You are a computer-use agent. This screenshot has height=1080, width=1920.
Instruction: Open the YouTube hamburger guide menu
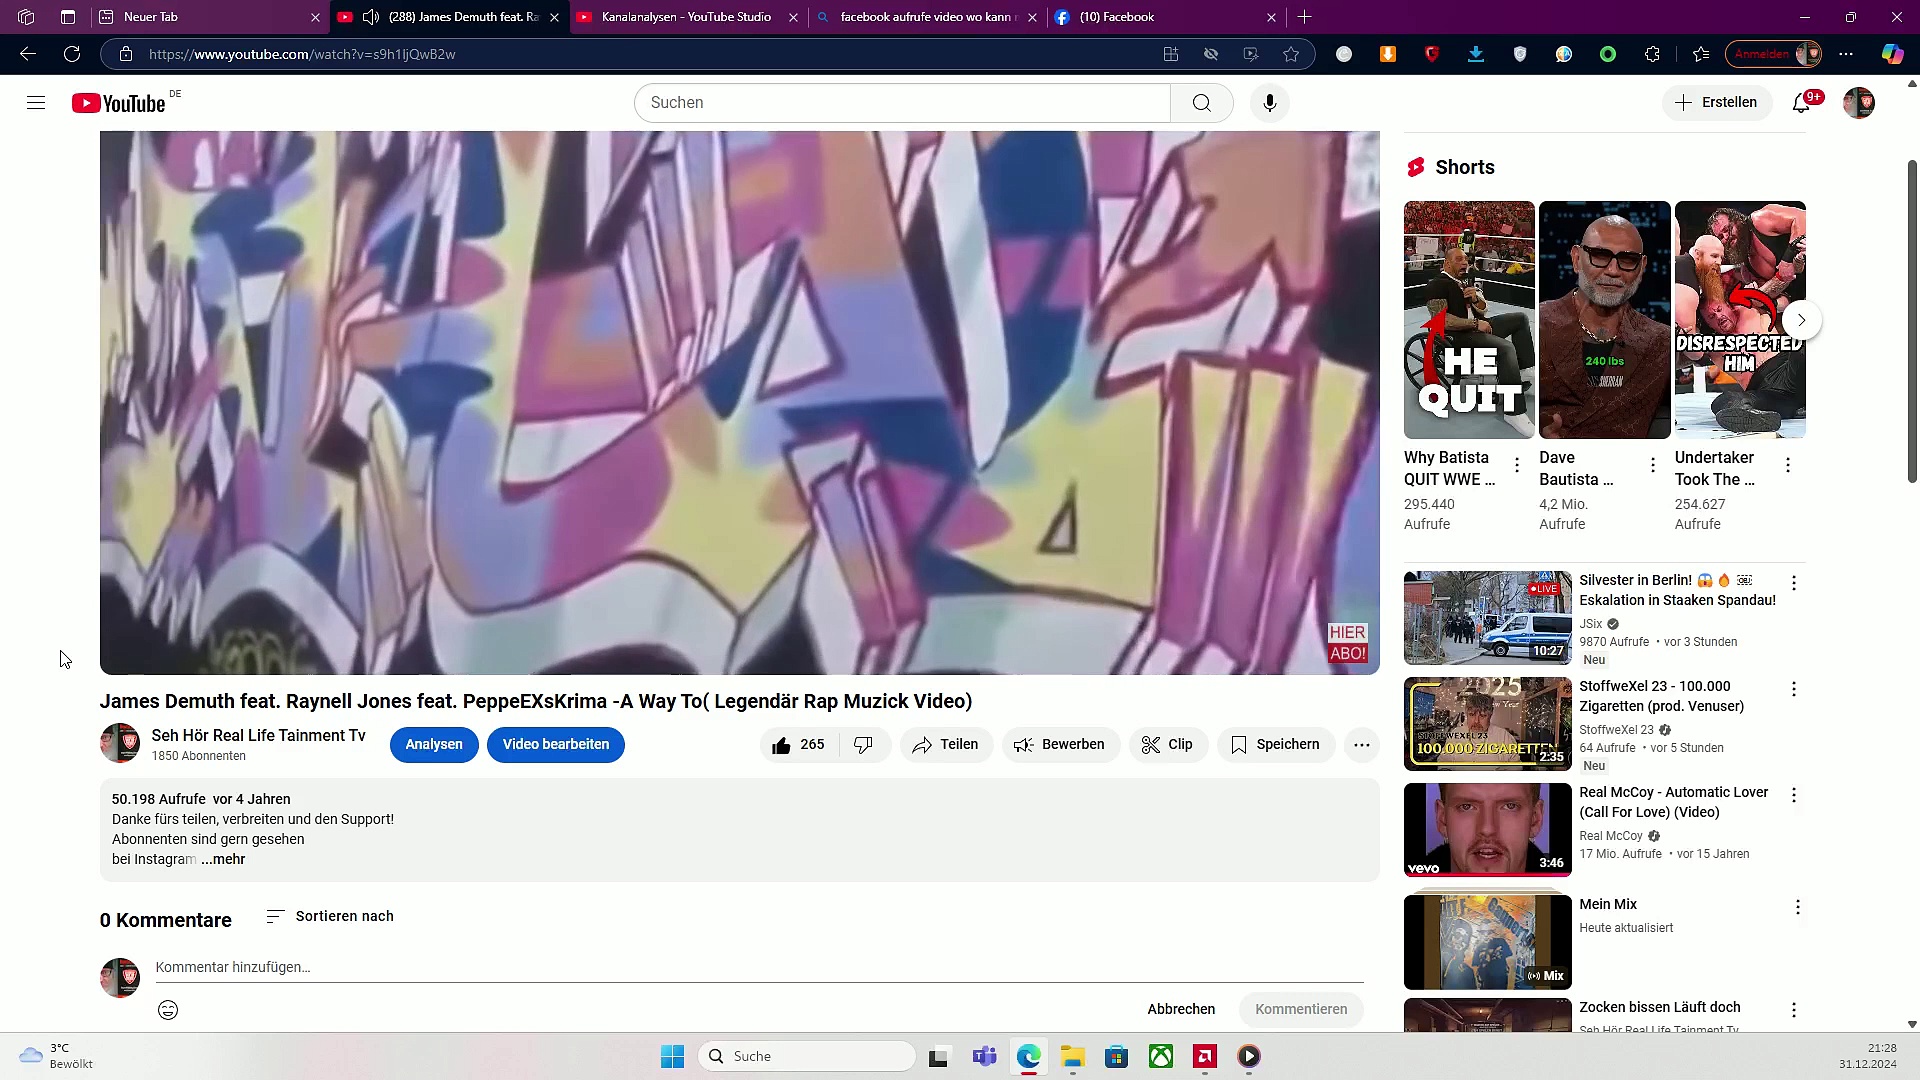pos(36,103)
